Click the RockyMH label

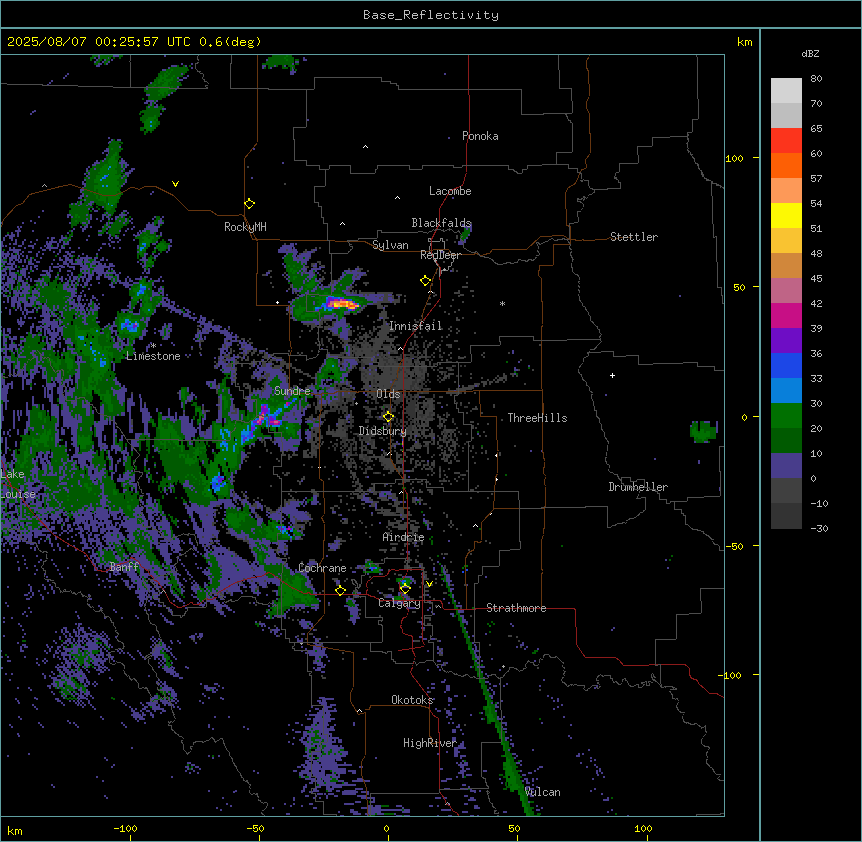coord(245,226)
